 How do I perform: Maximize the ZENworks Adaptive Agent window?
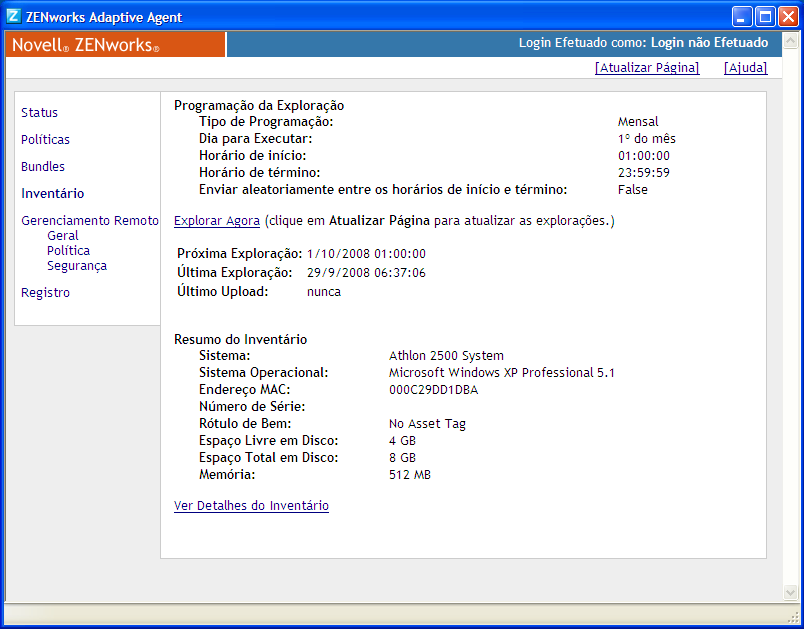763,16
